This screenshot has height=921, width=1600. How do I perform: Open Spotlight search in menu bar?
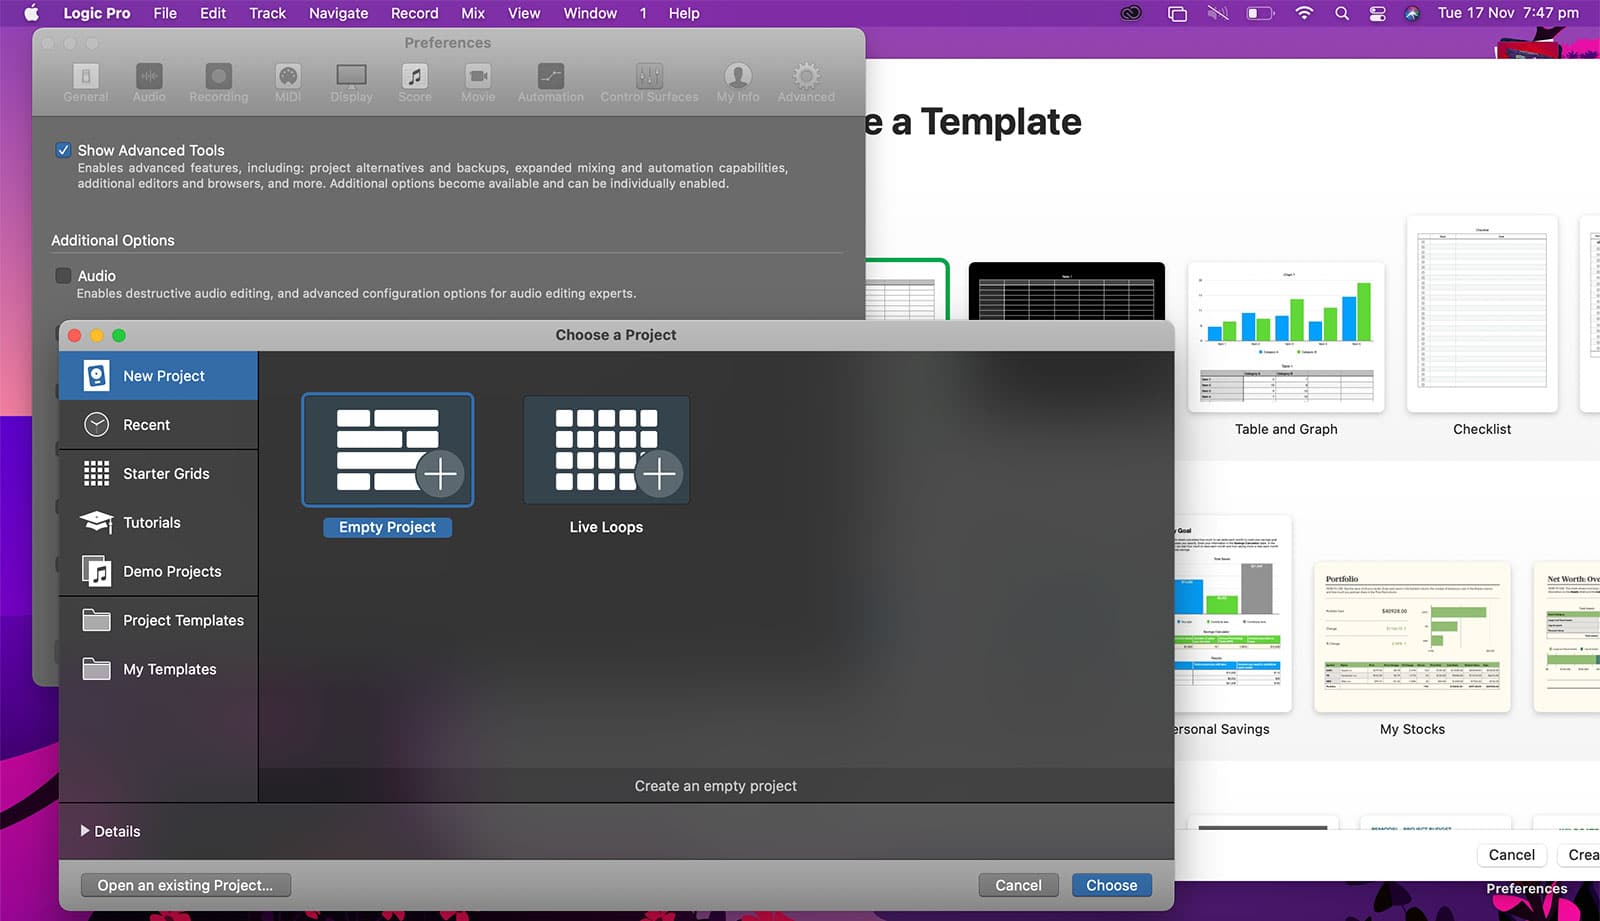[1342, 13]
